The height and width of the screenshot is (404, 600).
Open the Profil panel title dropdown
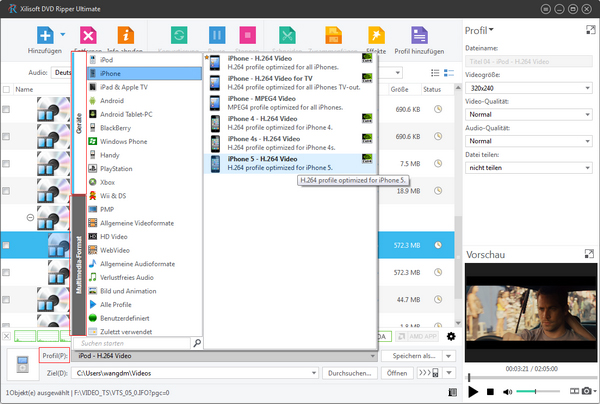click(x=491, y=29)
